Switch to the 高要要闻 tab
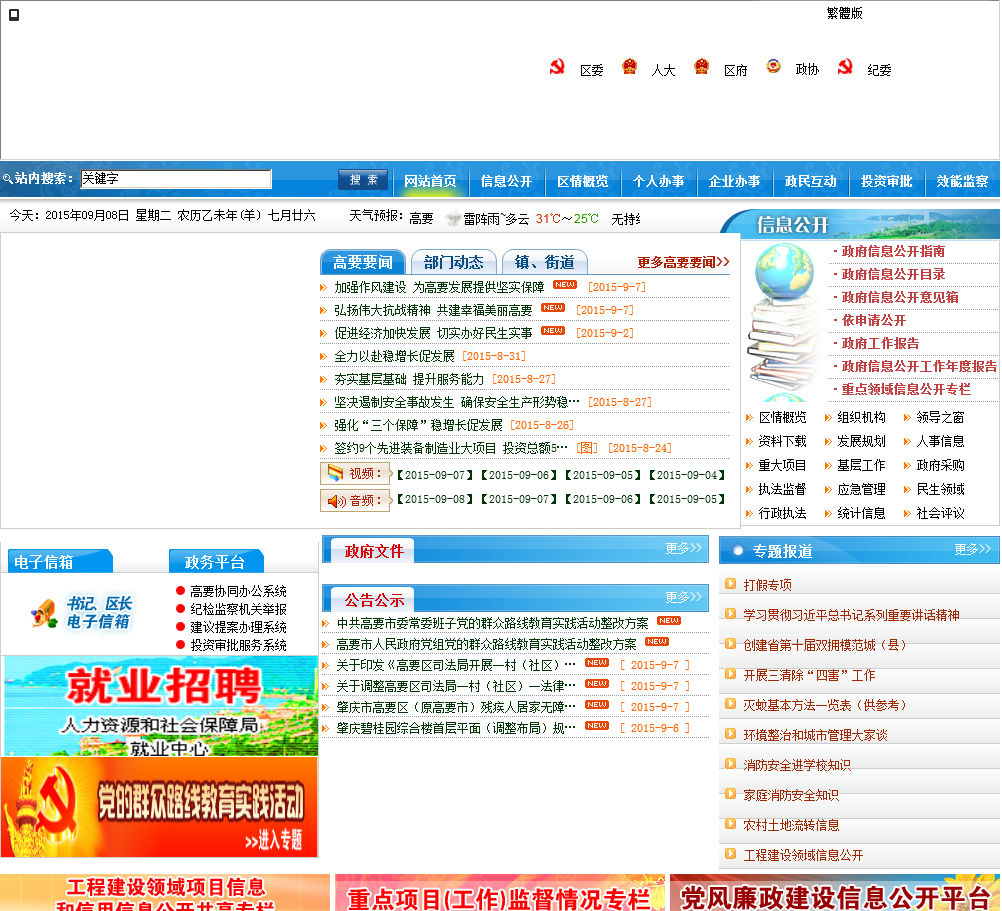 pos(362,262)
